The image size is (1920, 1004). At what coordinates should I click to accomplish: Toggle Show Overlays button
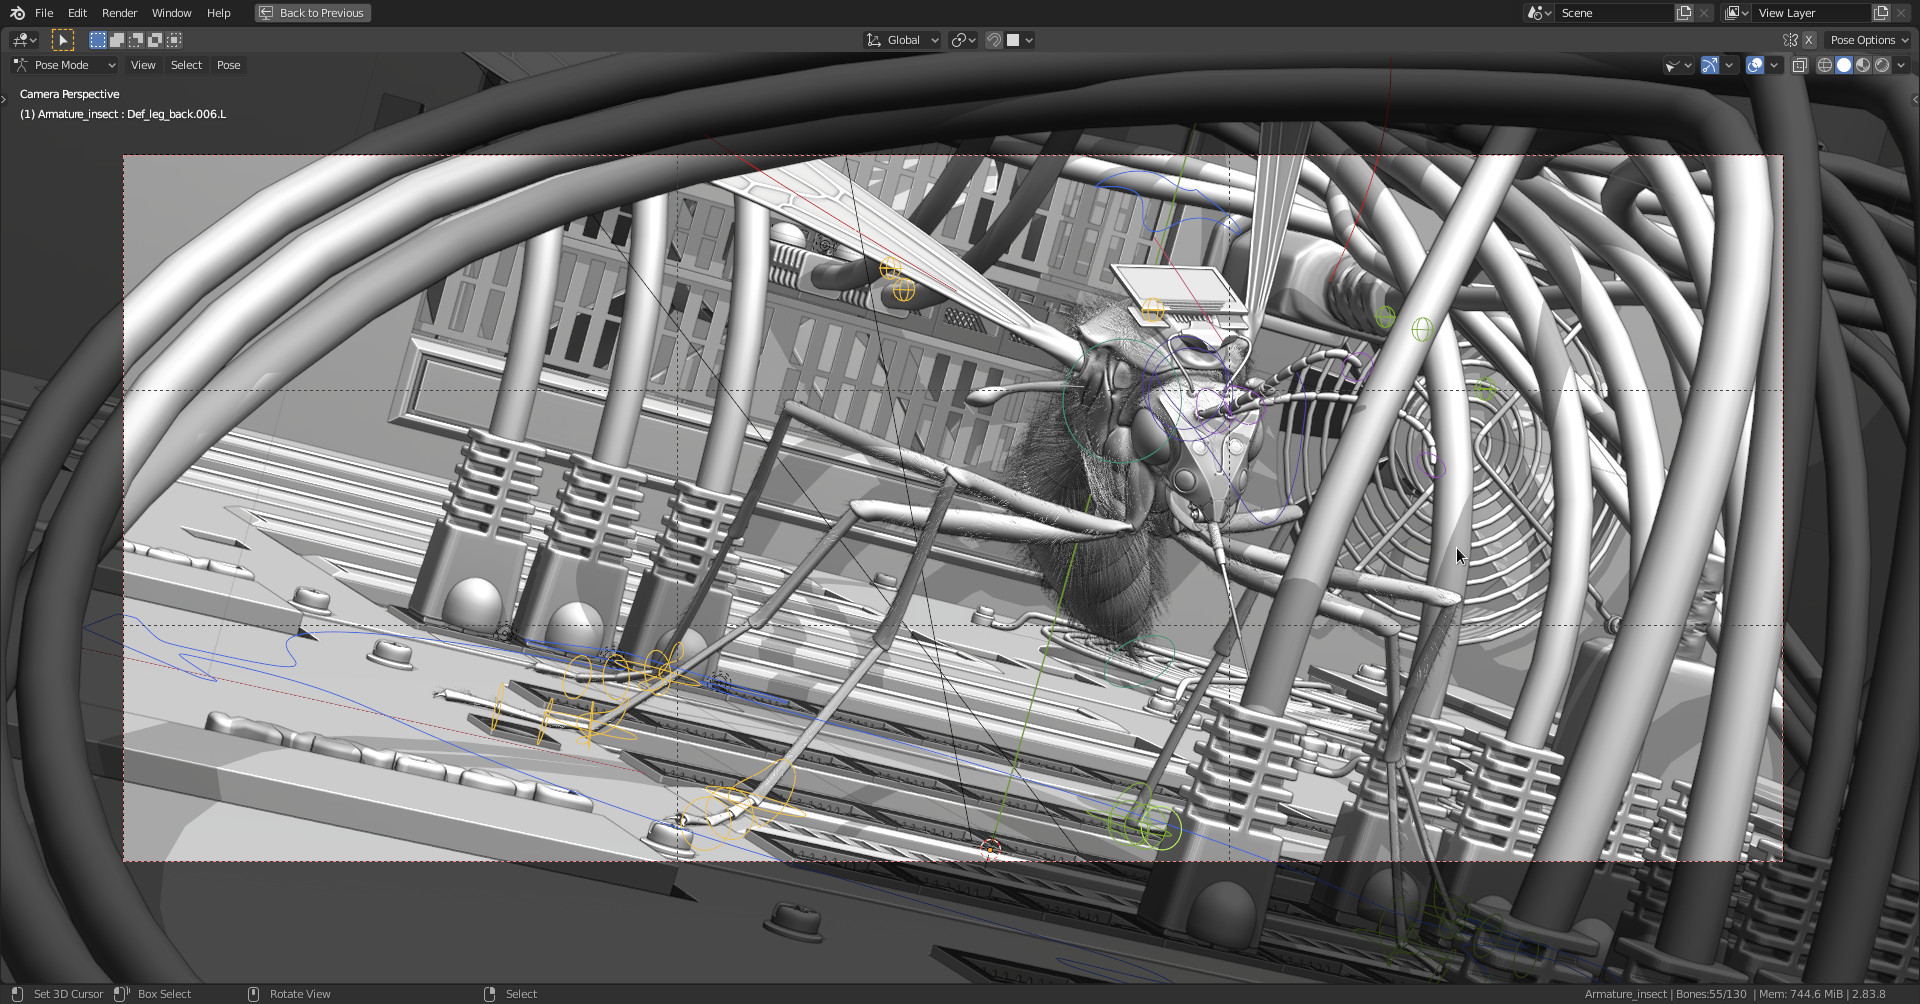click(x=1755, y=65)
